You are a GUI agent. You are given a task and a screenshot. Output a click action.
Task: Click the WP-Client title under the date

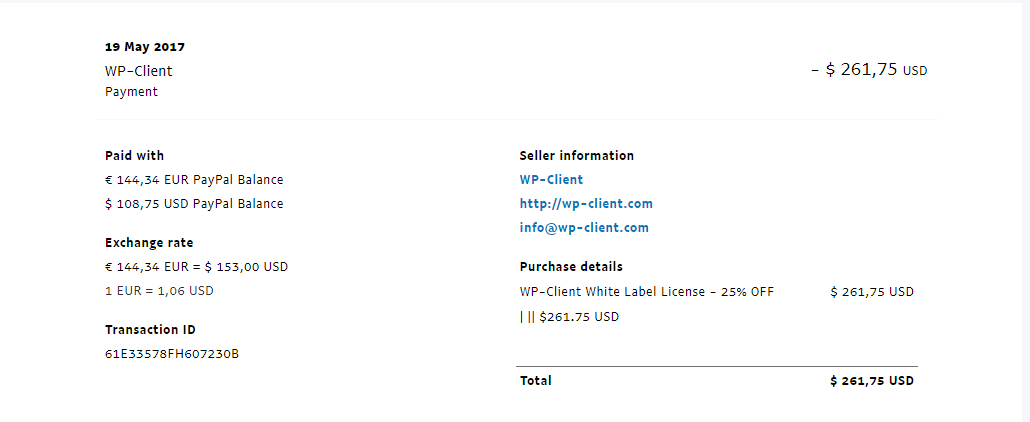[x=138, y=71]
